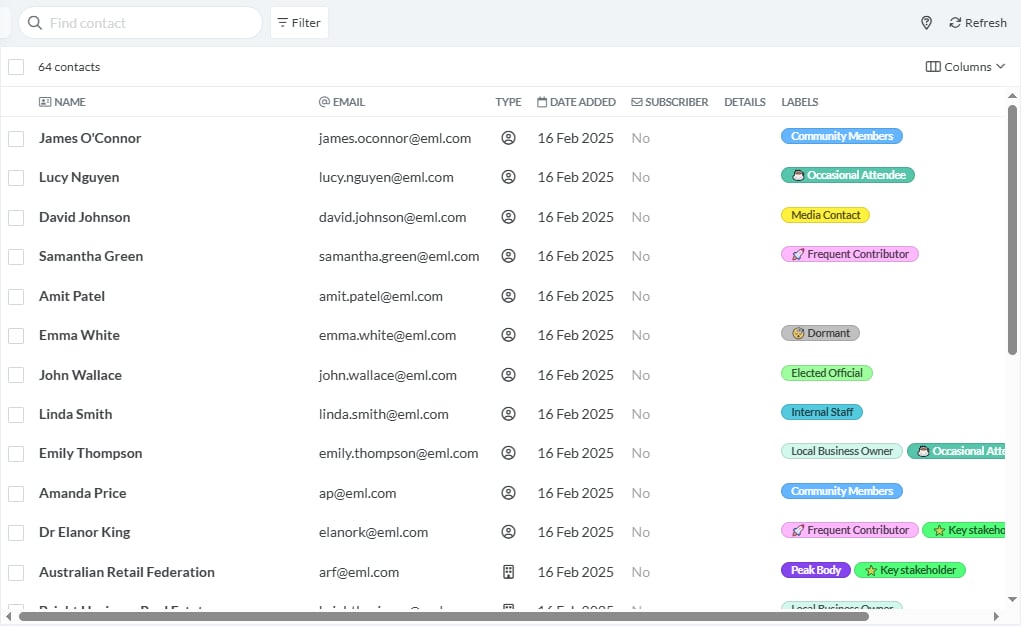Click the horizontal scrollbar right arrow

[996, 616]
